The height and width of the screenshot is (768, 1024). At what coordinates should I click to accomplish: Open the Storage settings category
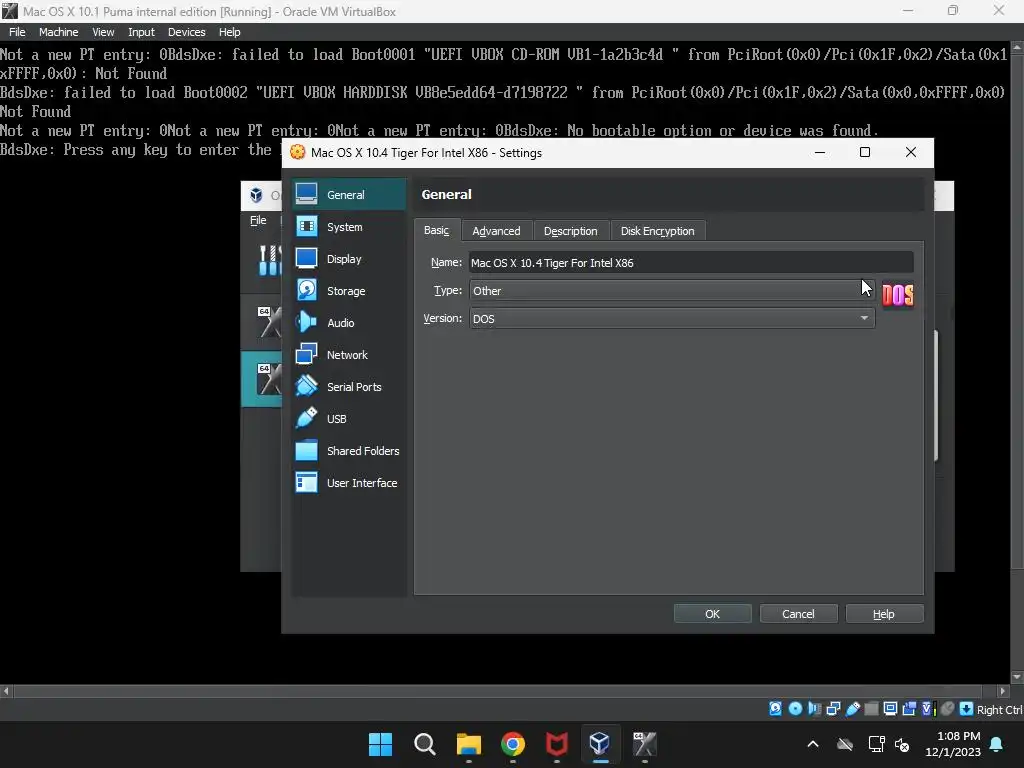[348, 291]
